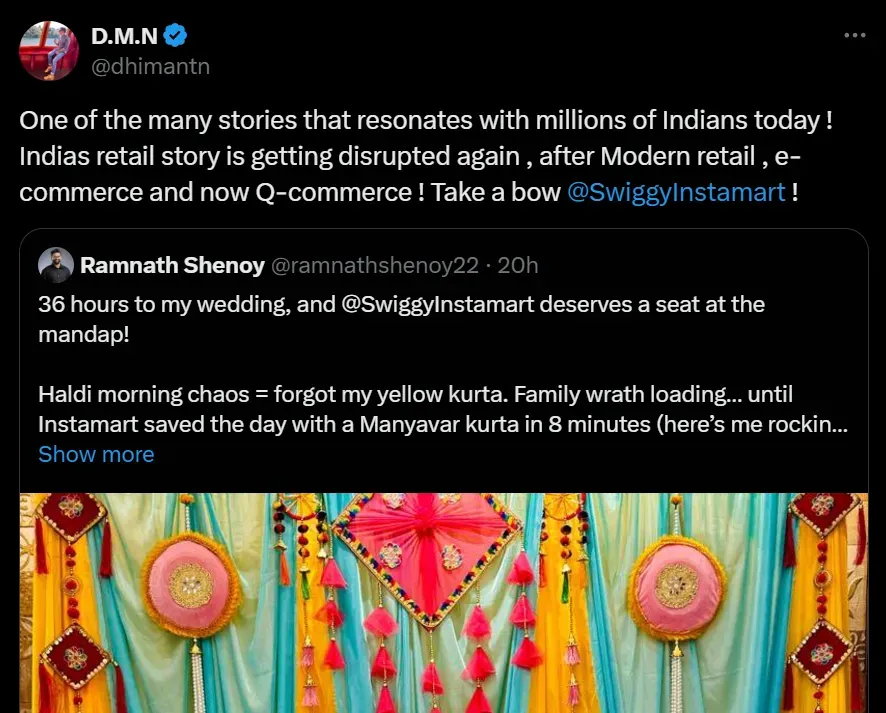
Task: Click the @ramnathshenoy22 handle
Action: tap(376, 265)
